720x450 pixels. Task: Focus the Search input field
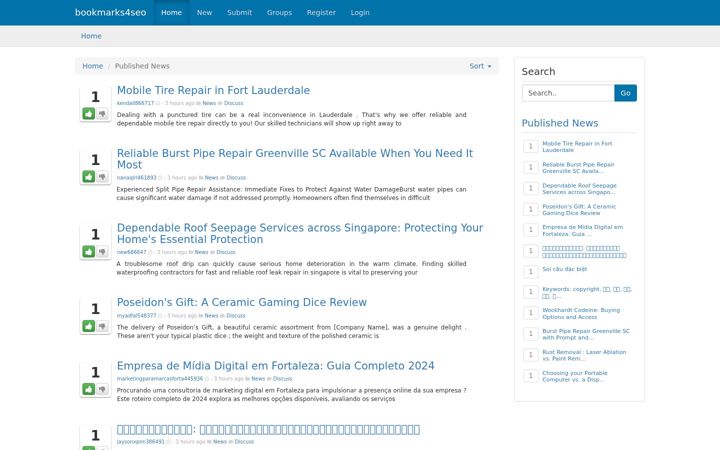click(568, 93)
